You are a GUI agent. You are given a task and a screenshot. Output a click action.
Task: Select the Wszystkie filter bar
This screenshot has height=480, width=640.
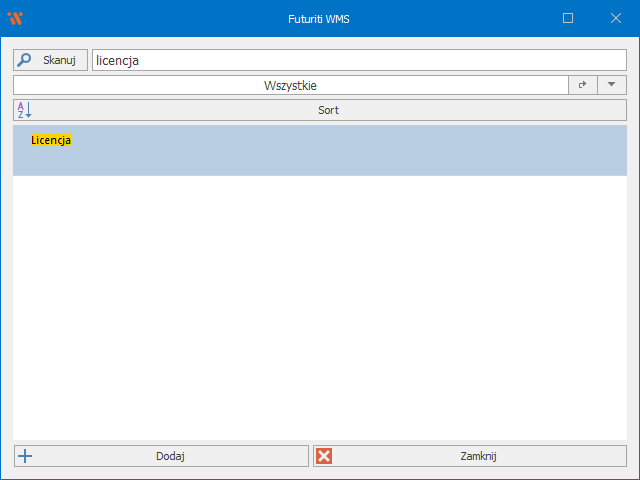click(x=290, y=86)
